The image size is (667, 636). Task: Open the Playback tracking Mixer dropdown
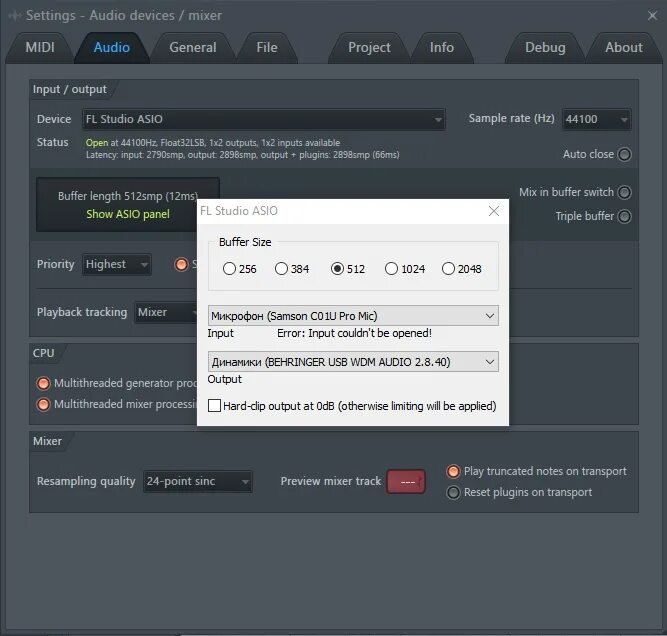[166, 313]
